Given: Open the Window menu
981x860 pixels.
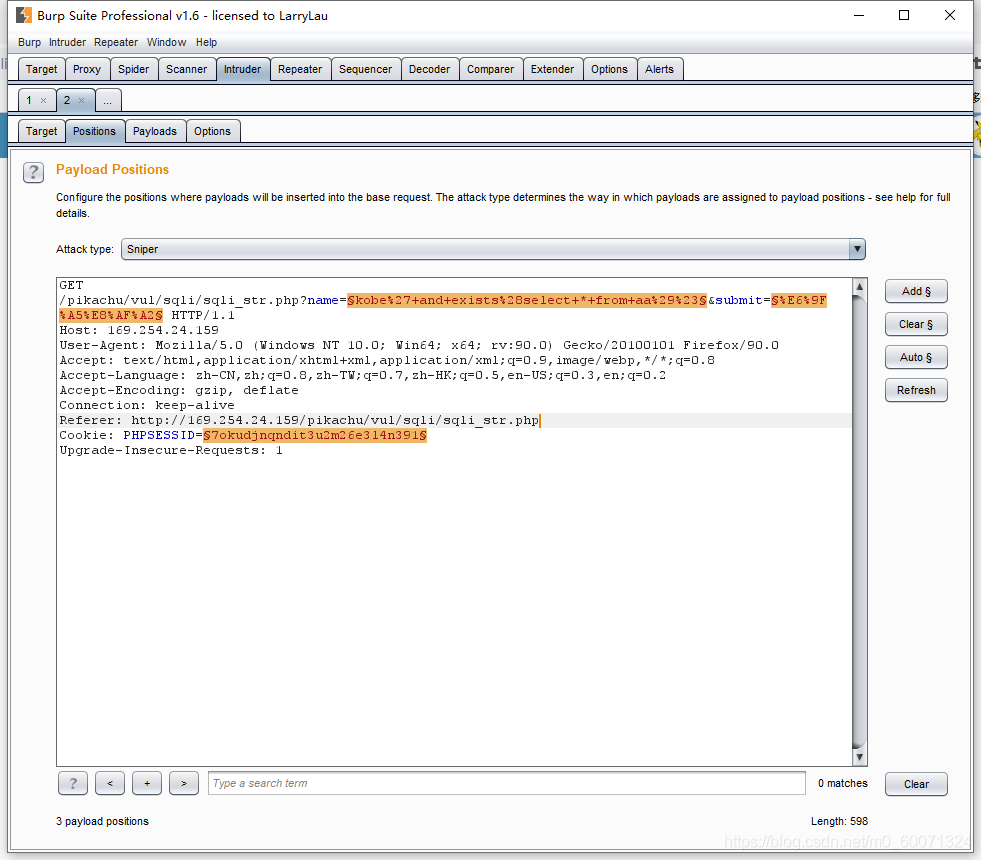Looking at the screenshot, I should [166, 43].
